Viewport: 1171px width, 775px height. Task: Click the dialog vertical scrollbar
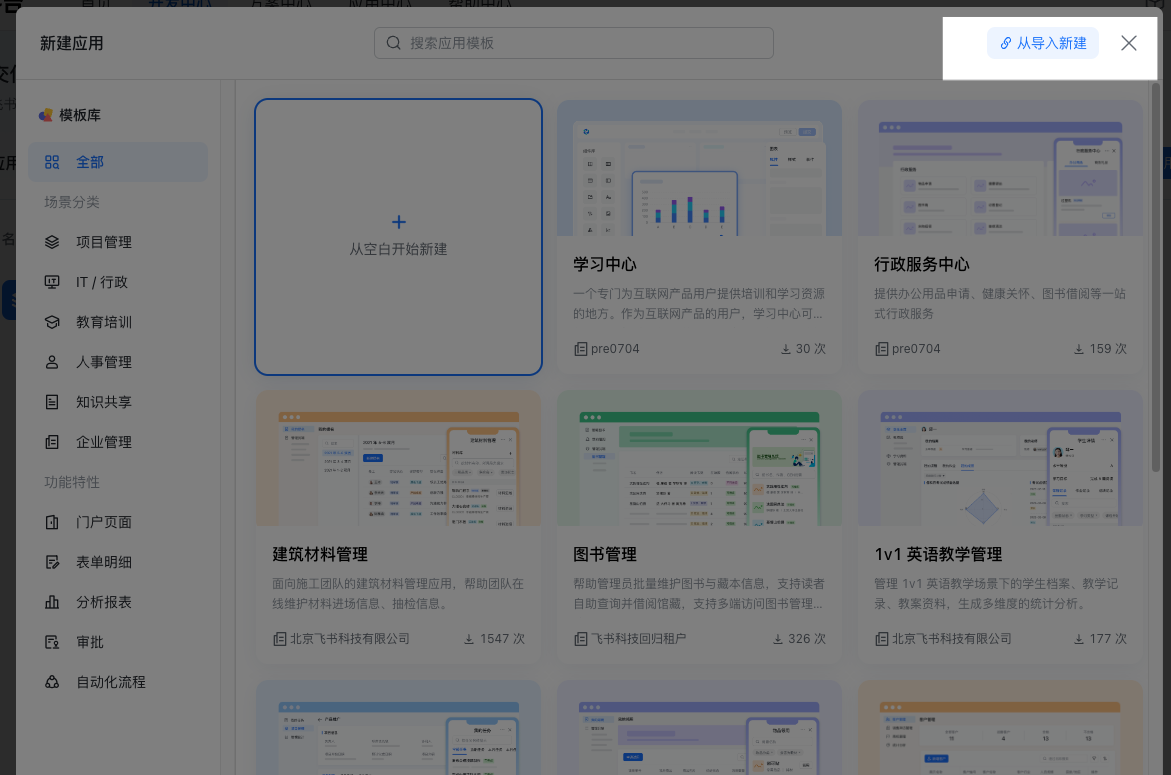coord(1155,278)
